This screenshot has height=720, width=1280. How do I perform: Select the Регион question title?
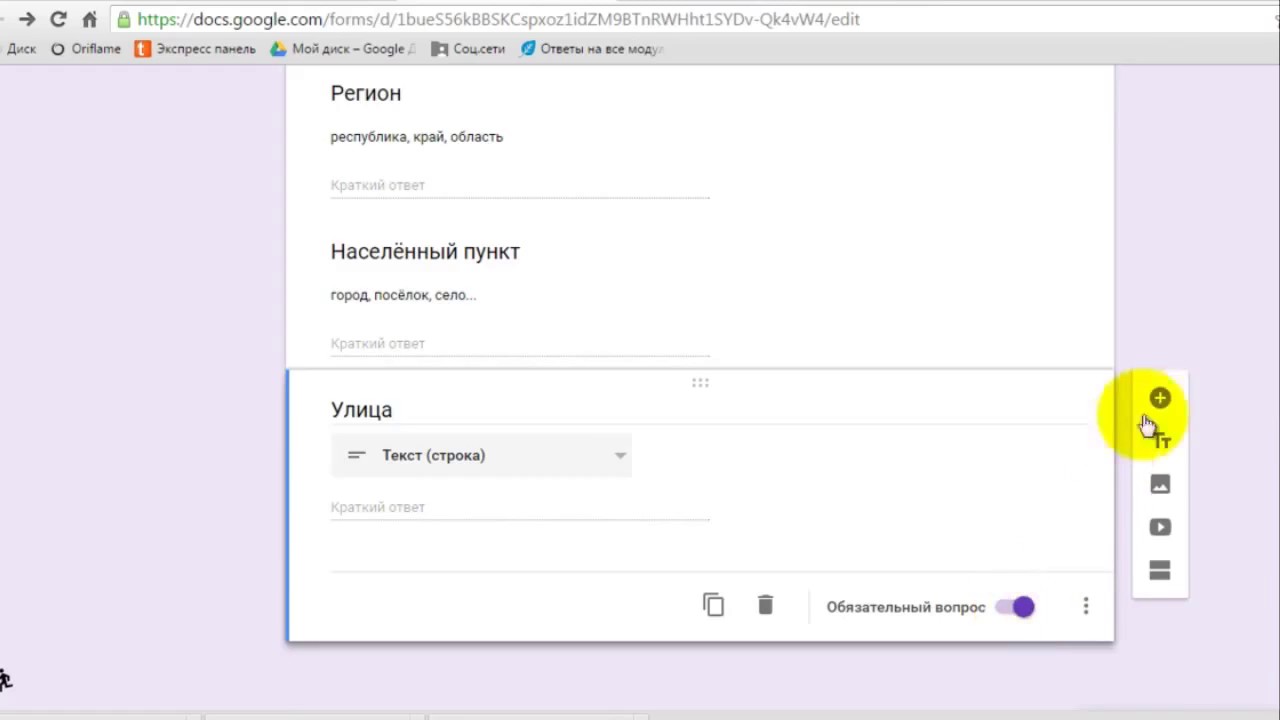pos(366,93)
